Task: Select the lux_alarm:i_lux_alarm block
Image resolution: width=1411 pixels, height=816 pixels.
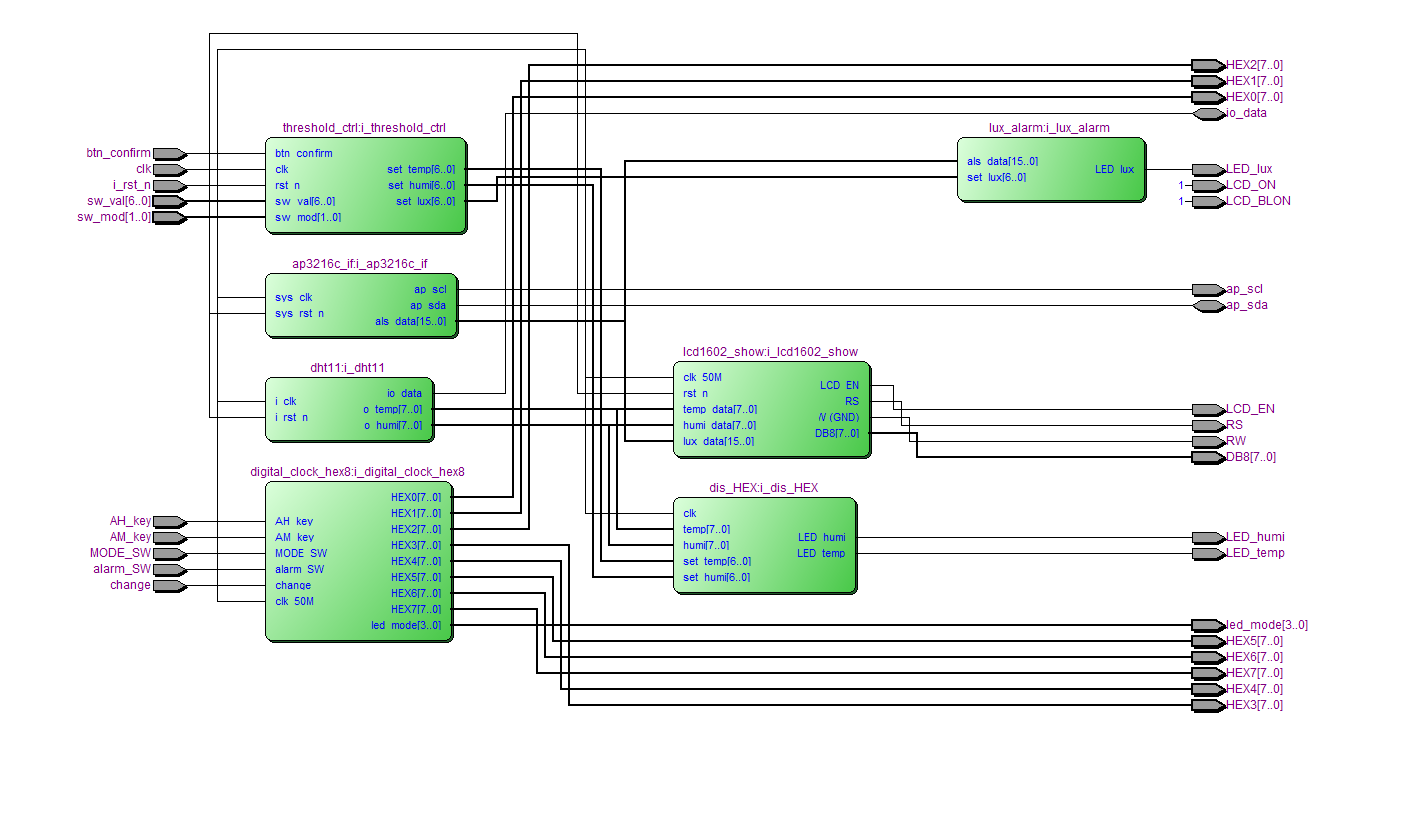Action: point(1052,169)
